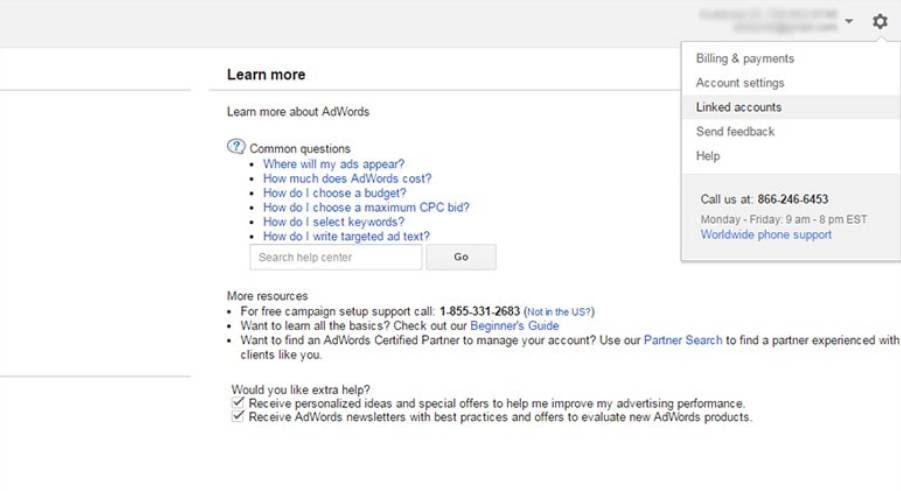Choose Linked accounts menu entry
This screenshot has height=491, width=901.
click(x=739, y=107)
